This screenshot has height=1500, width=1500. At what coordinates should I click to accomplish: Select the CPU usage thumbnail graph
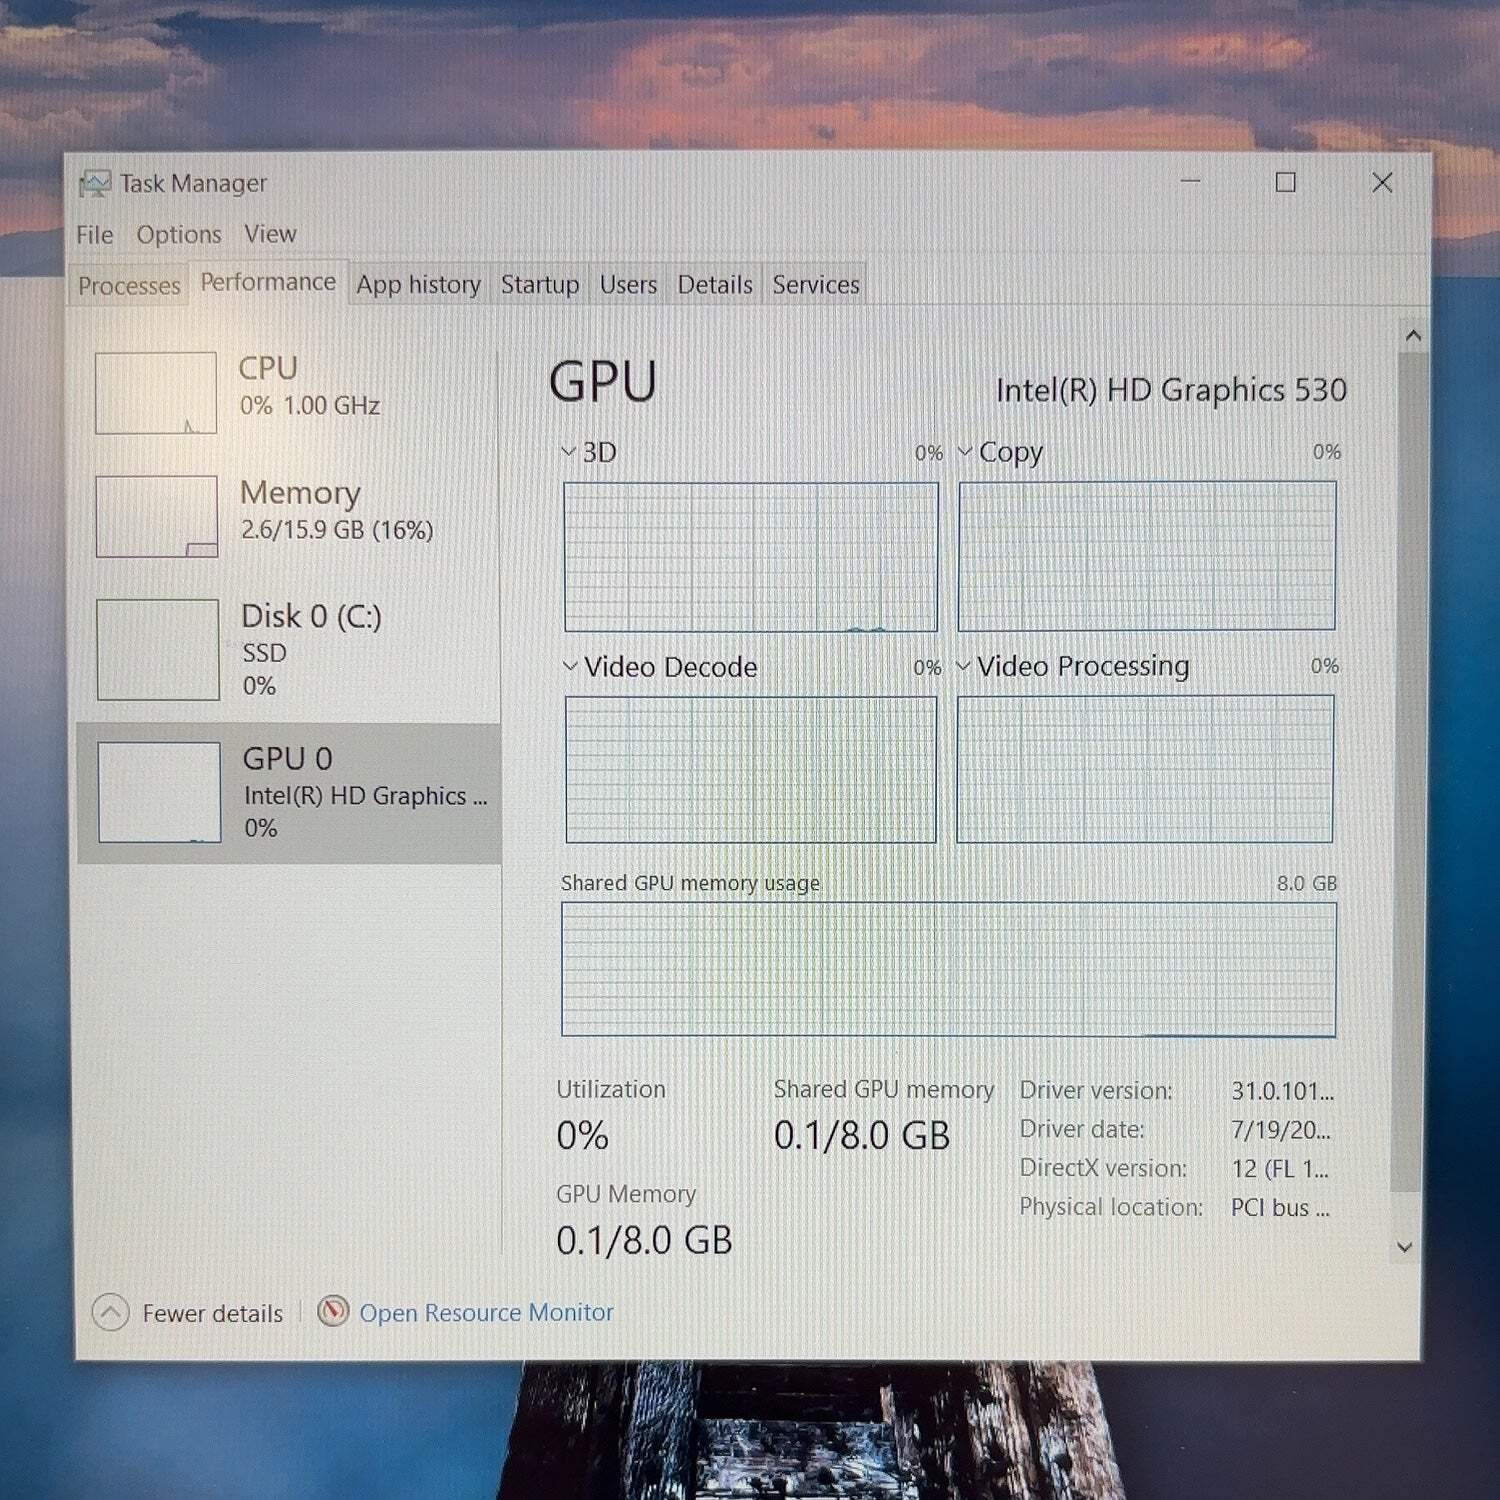coord(156,393)
